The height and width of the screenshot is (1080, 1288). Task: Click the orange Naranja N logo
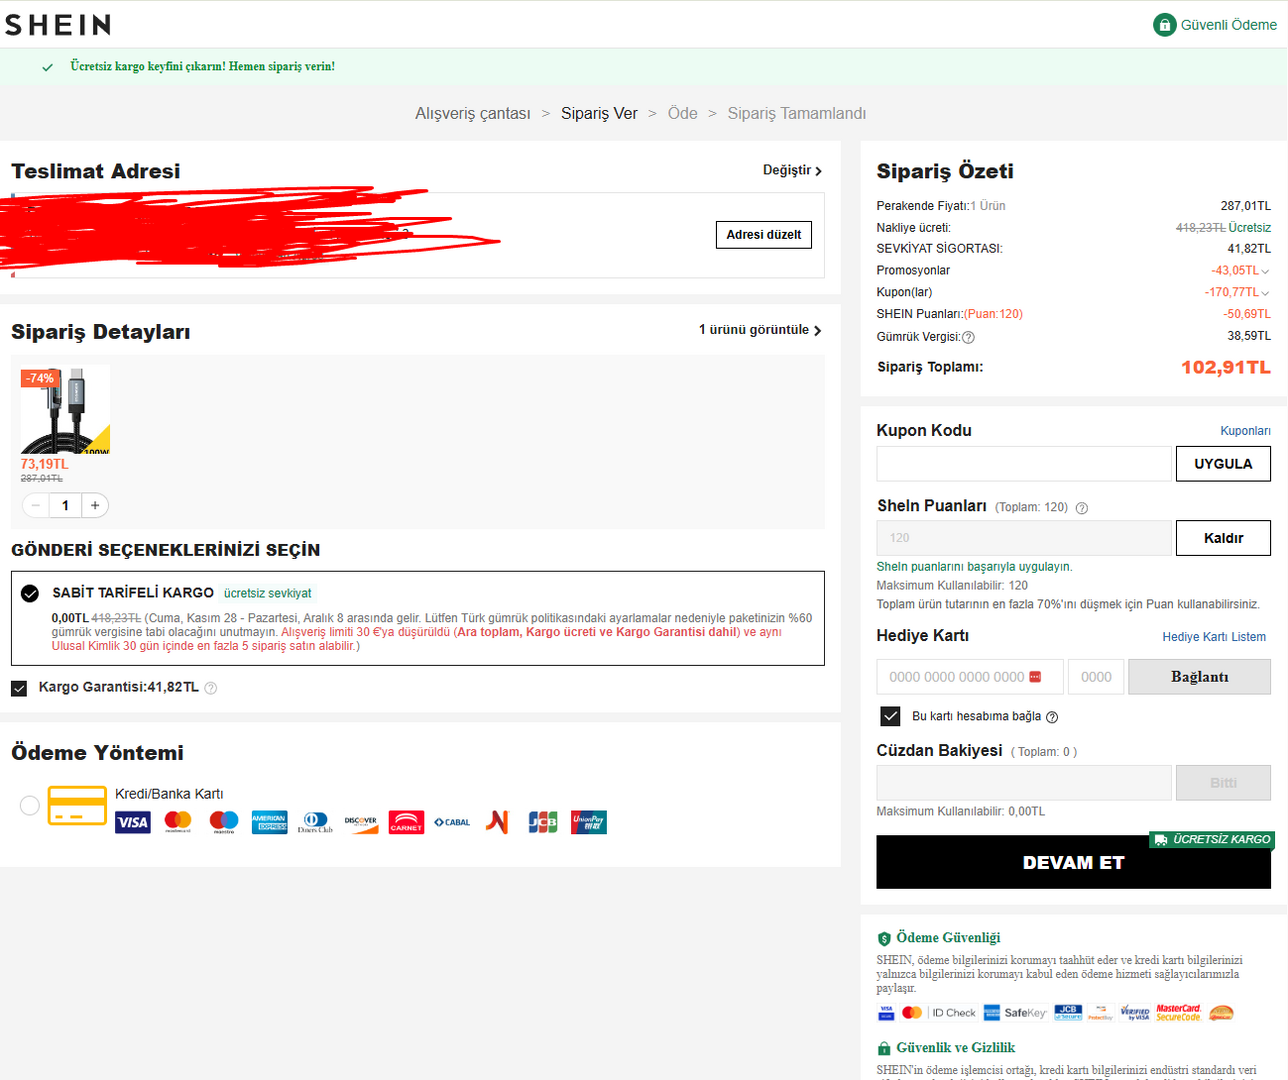tap(497, 822)
